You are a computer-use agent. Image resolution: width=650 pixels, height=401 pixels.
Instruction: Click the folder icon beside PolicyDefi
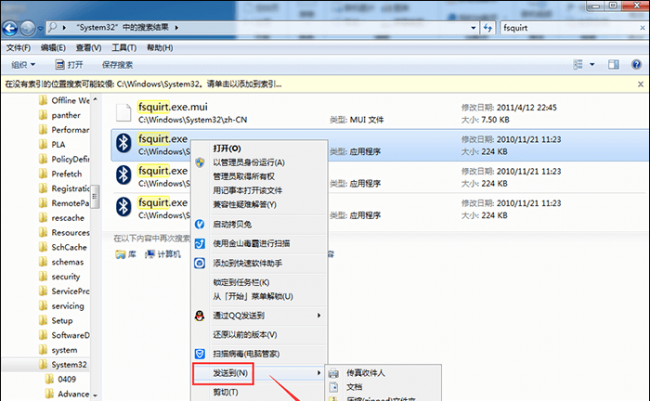tap(43, 159)
